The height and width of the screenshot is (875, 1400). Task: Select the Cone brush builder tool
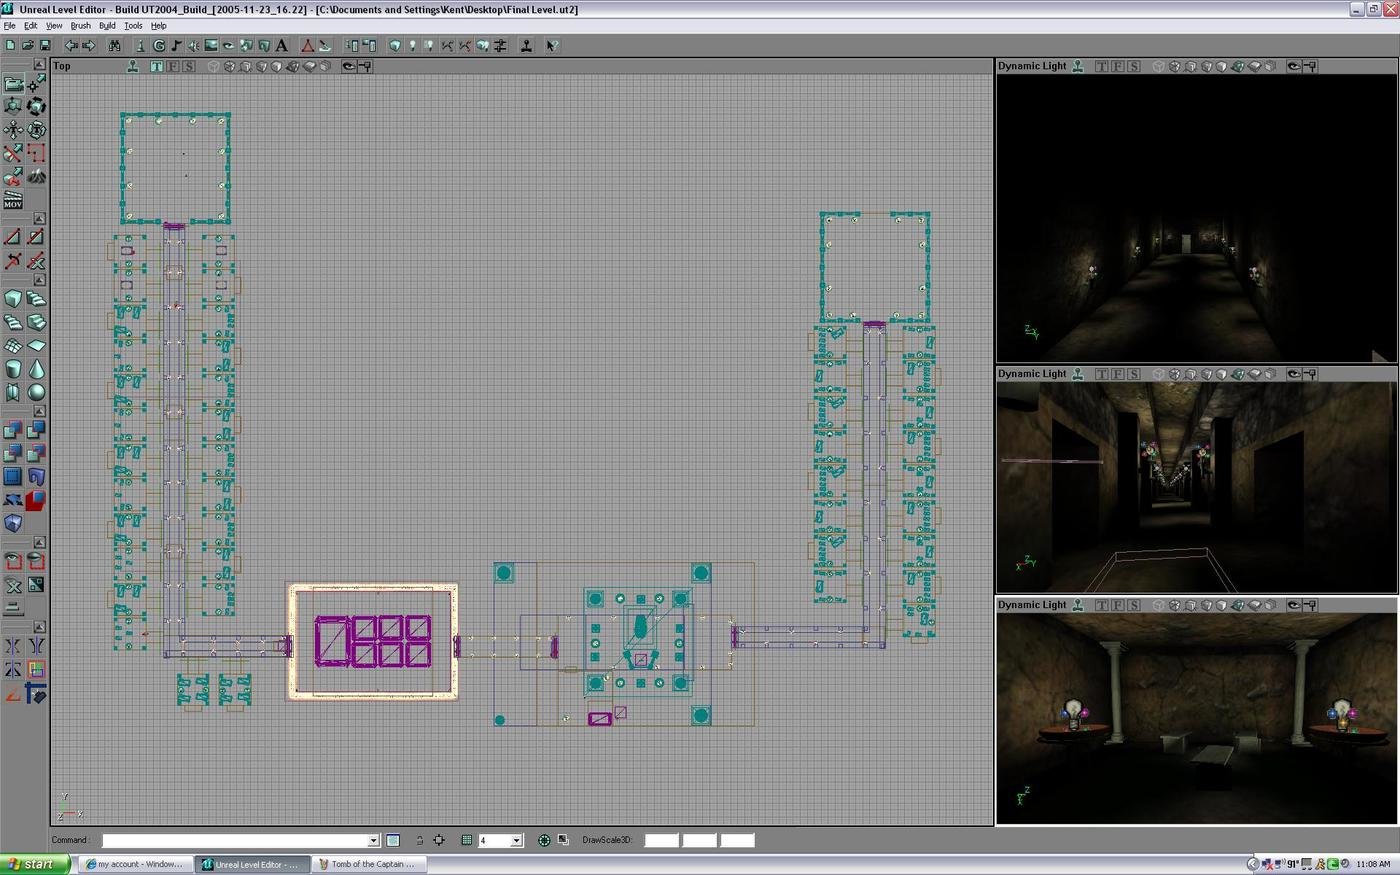tap(37, 369)
